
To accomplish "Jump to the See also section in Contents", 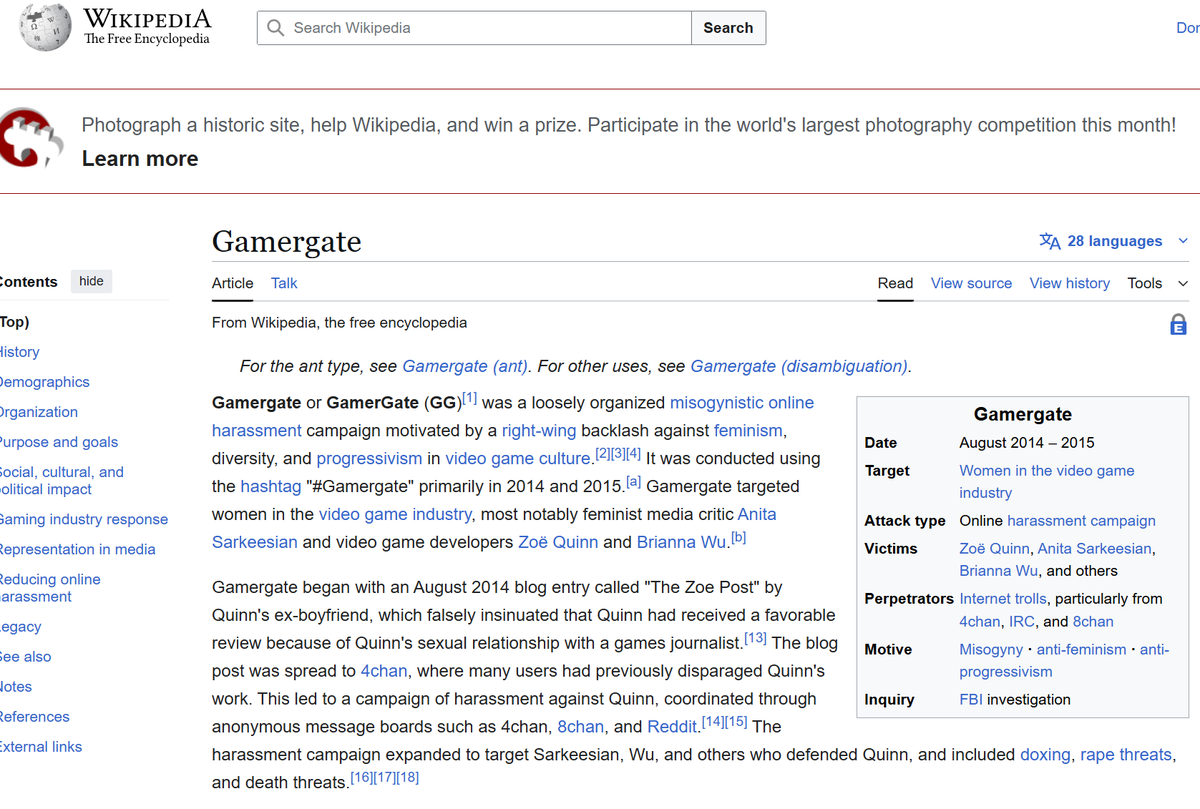I will click(25, 657).
